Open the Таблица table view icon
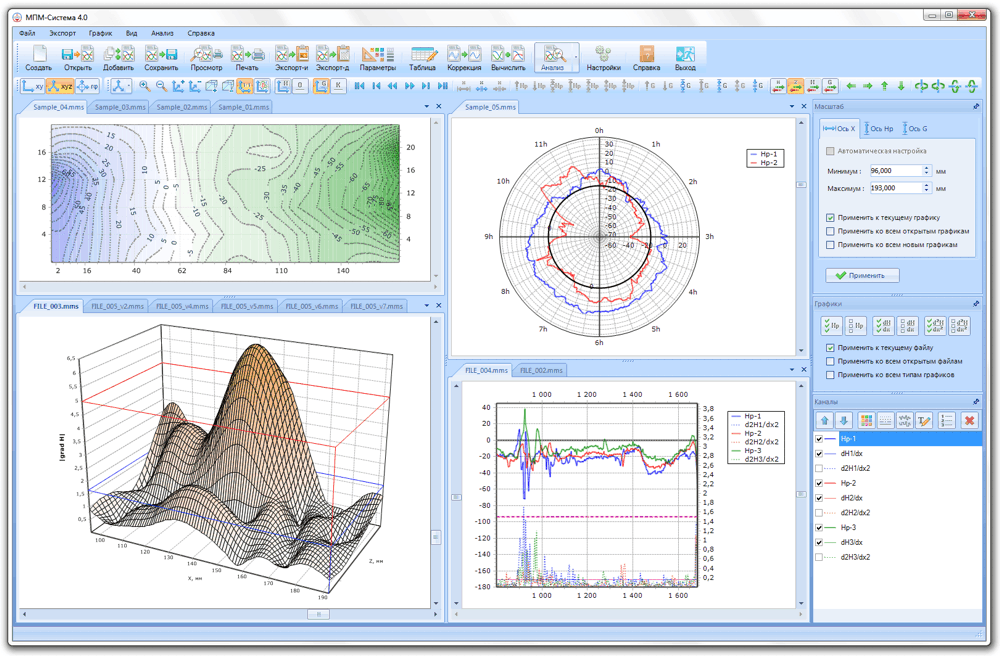 coord(423,57)
